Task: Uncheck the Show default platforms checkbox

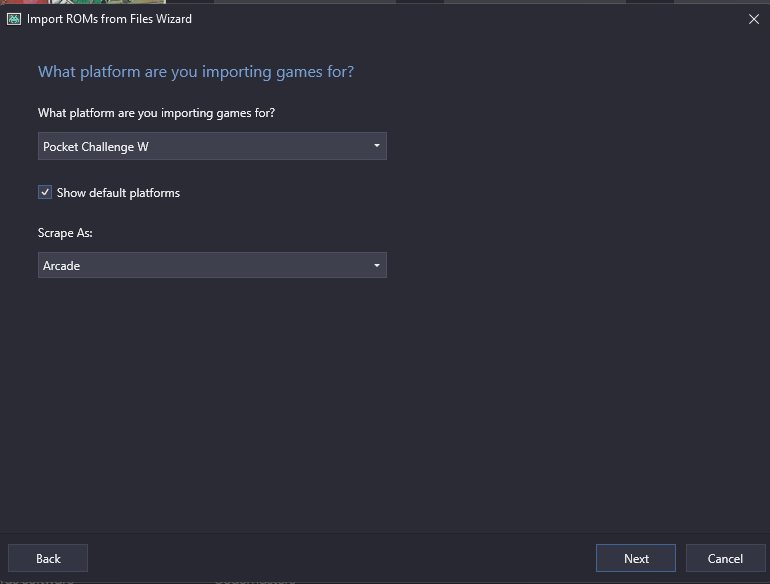Action: [x=45, y=192]
